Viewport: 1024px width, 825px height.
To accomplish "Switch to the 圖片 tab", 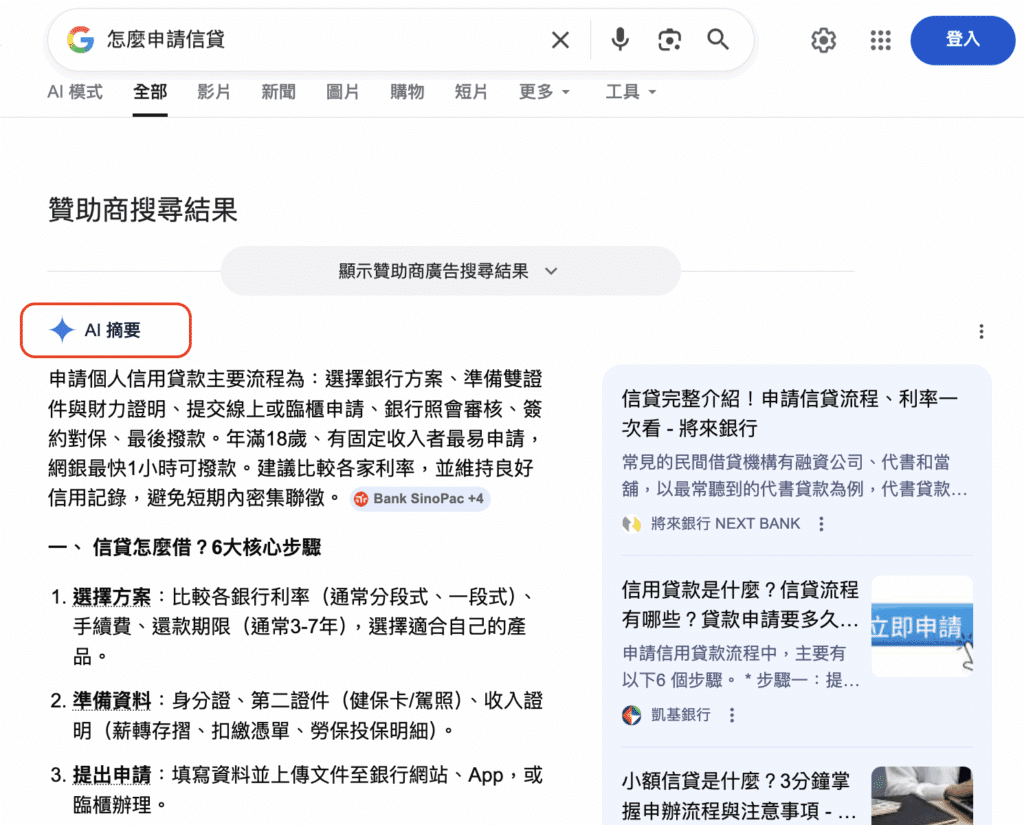I will coord(342,91).
